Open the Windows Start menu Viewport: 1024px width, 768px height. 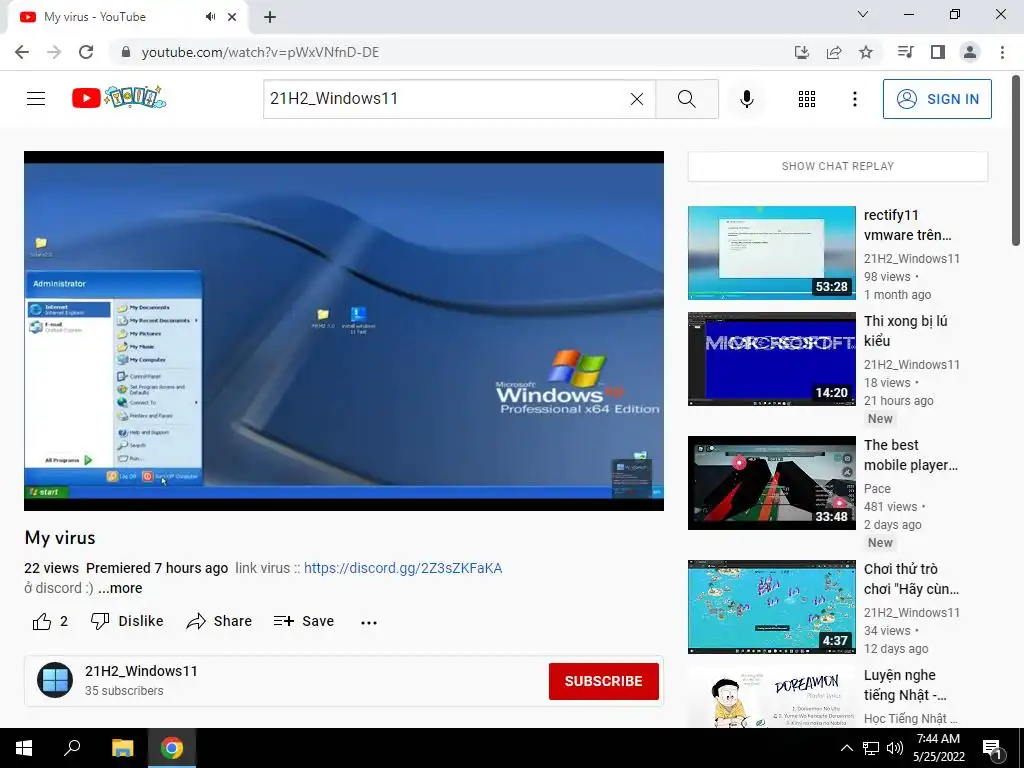coord(24,748)
